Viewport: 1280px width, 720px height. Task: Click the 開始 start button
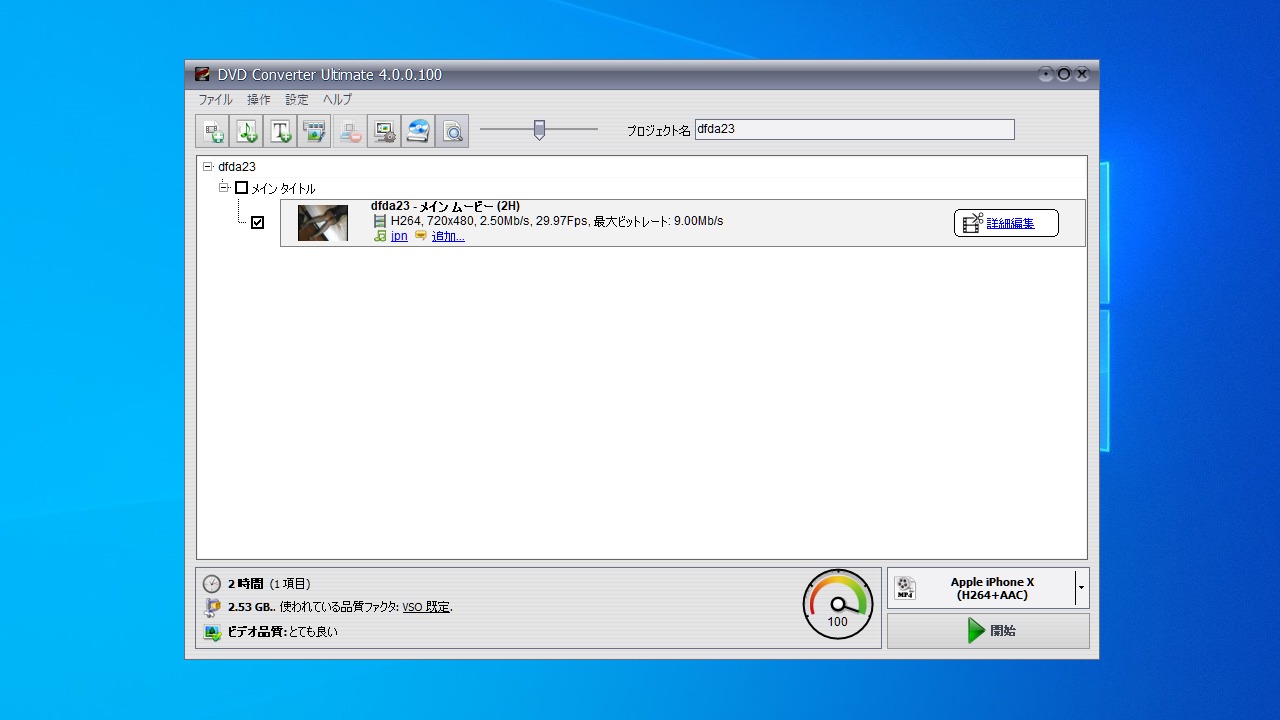click(x=988, y=631)
